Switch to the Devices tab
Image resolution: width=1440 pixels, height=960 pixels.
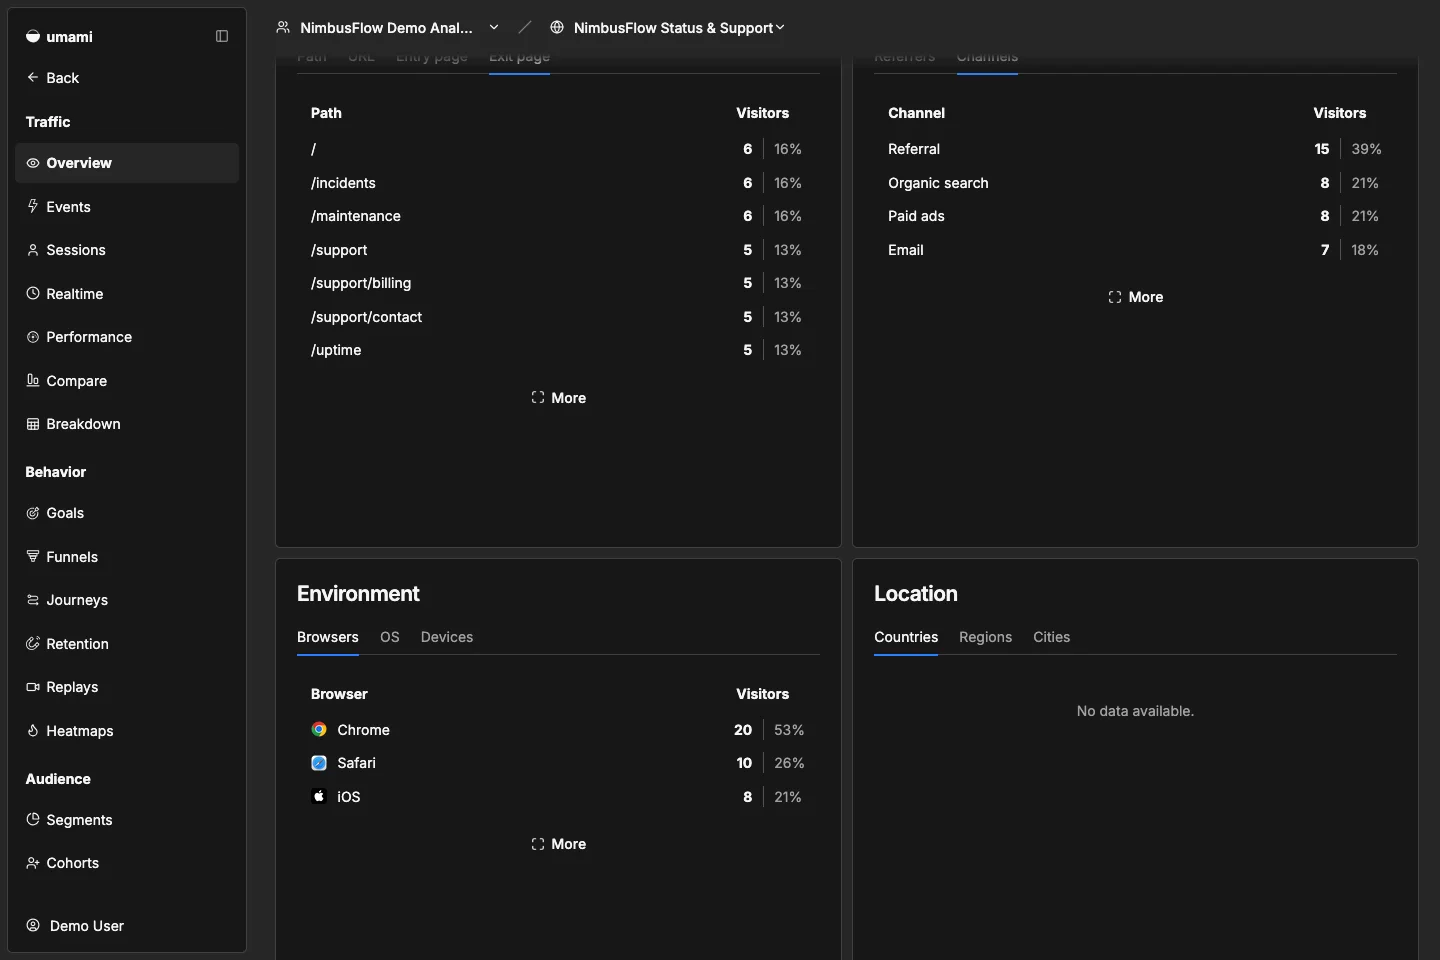pyautogui.click(x=447, y=637)
